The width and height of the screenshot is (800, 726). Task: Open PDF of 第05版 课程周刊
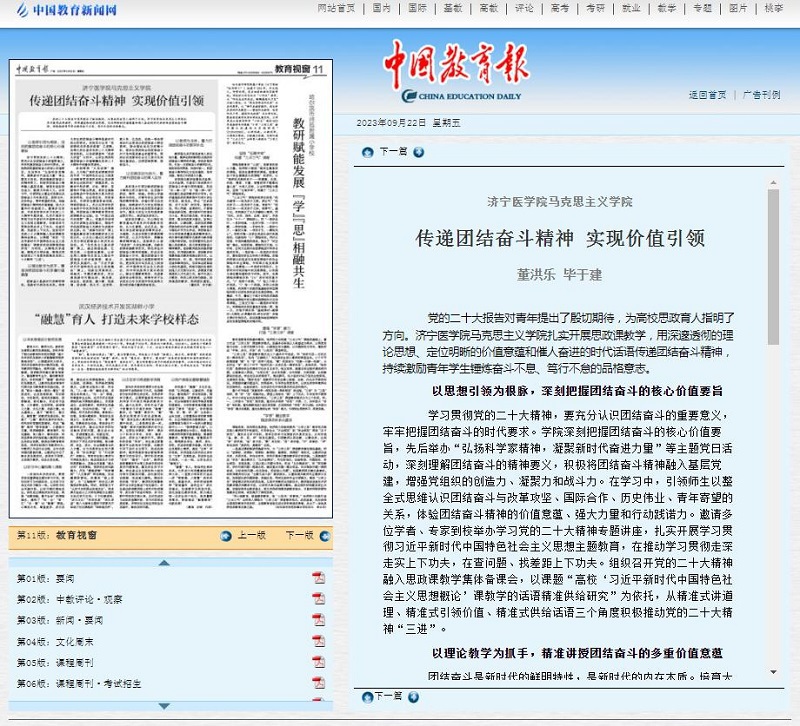click(318, 662)
